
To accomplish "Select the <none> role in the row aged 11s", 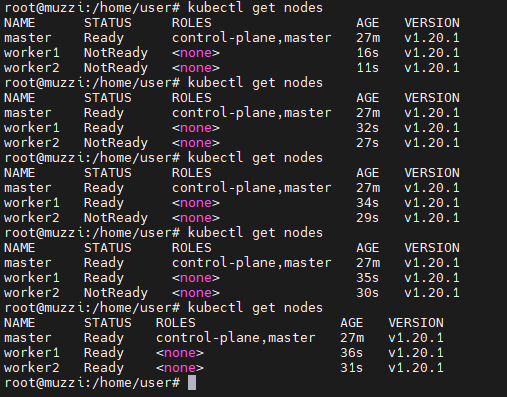I will (196, 68).
